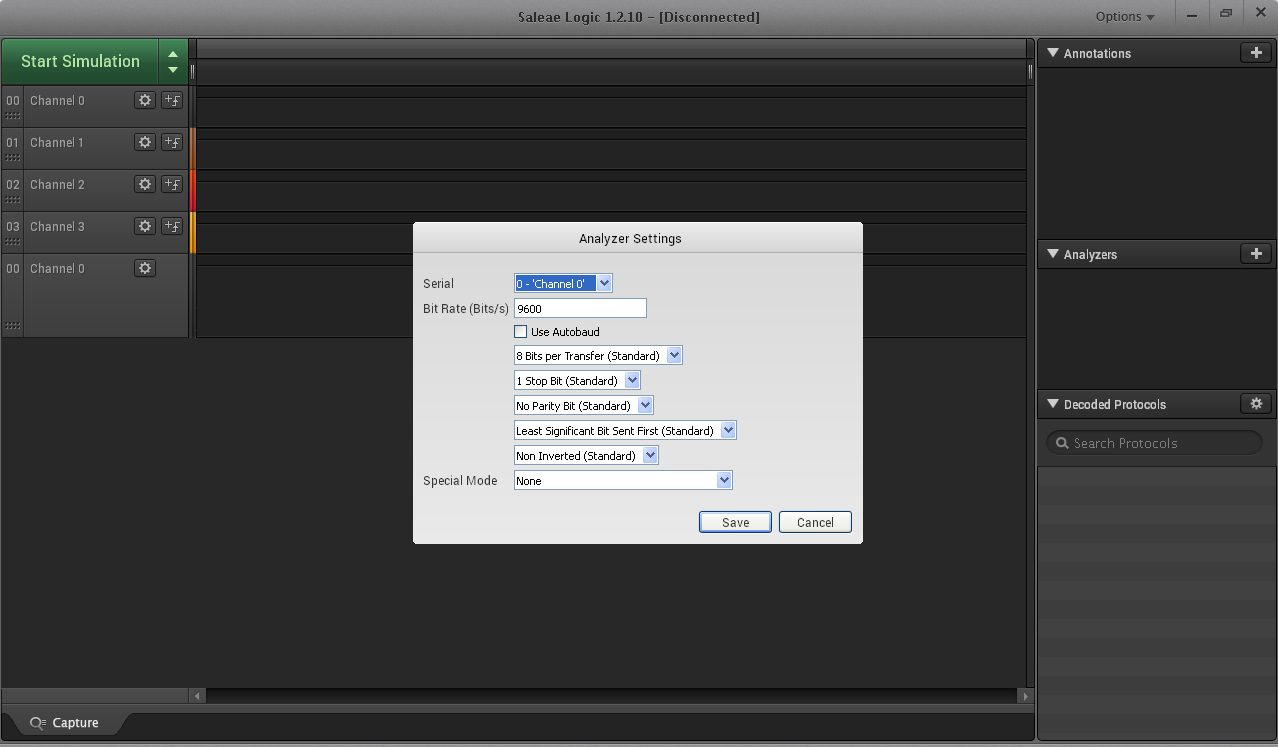Switch to the Capture tab
The height and width of the screenshot is (747, 1278).
coord(64,723)
